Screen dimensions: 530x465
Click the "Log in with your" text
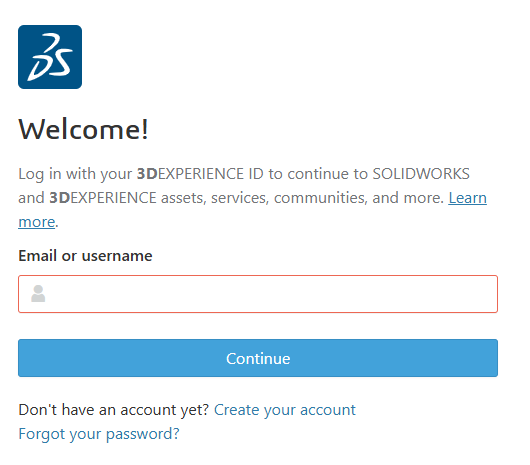click(75, 174)
